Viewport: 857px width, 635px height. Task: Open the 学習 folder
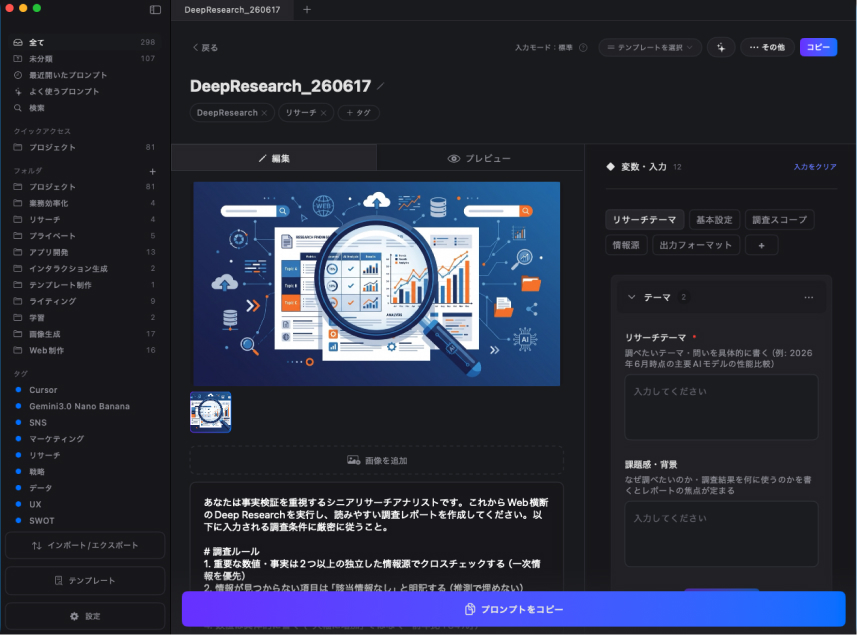(85, 318)
